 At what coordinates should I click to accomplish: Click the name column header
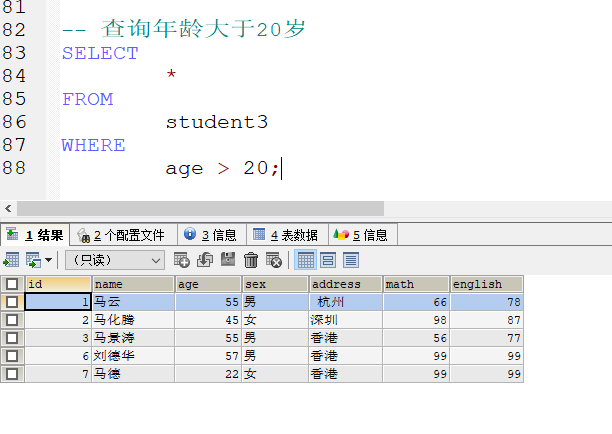pos(133,284)
